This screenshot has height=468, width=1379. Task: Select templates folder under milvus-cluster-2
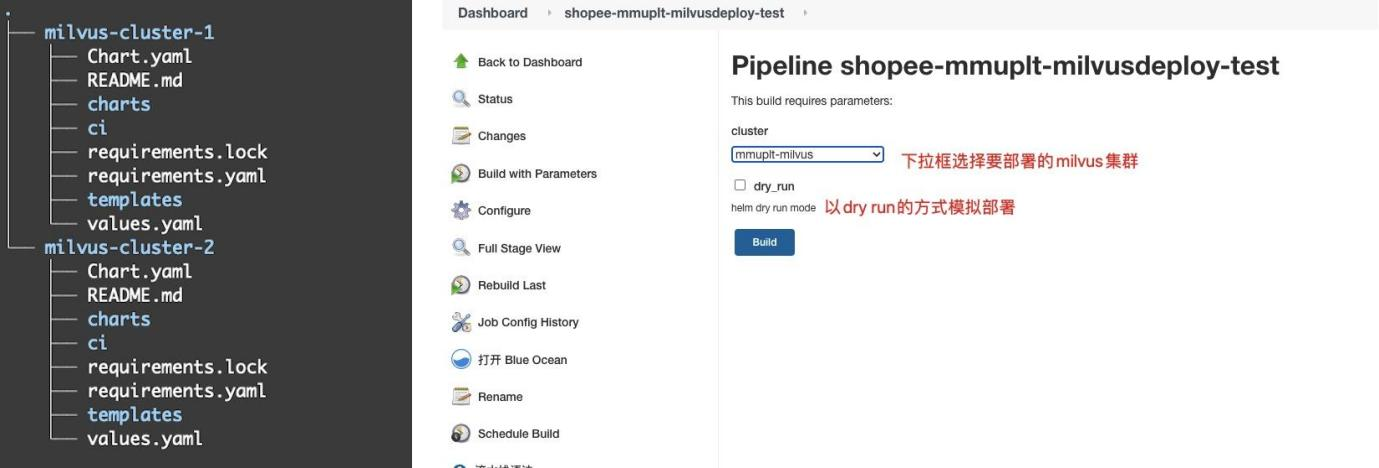pos(135,415)
